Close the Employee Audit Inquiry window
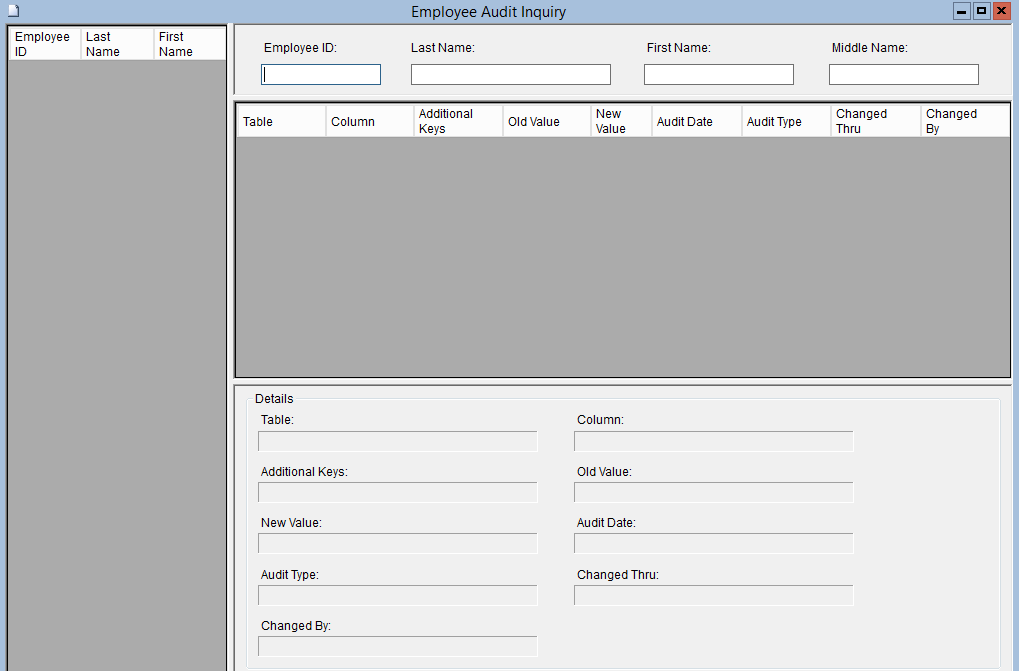 click(x=1001, y=11)
